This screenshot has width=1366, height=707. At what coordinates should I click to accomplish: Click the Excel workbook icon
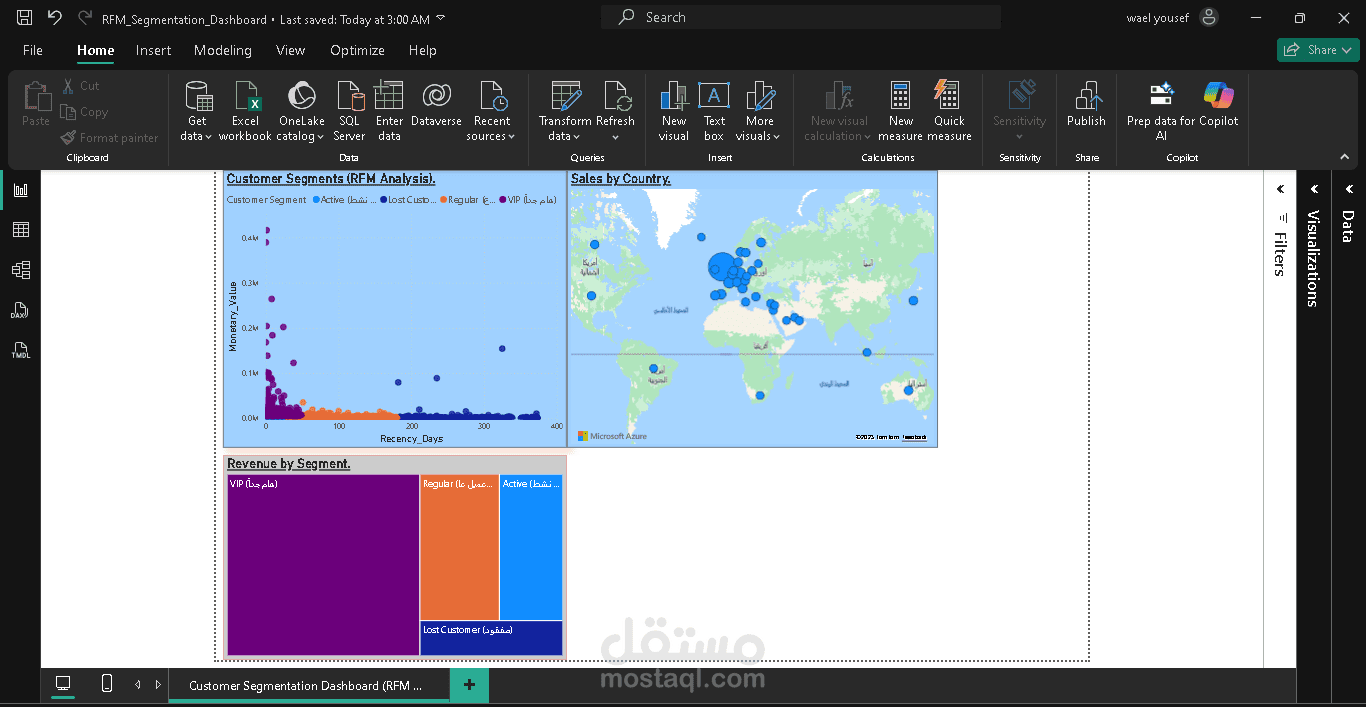[245, 98]
